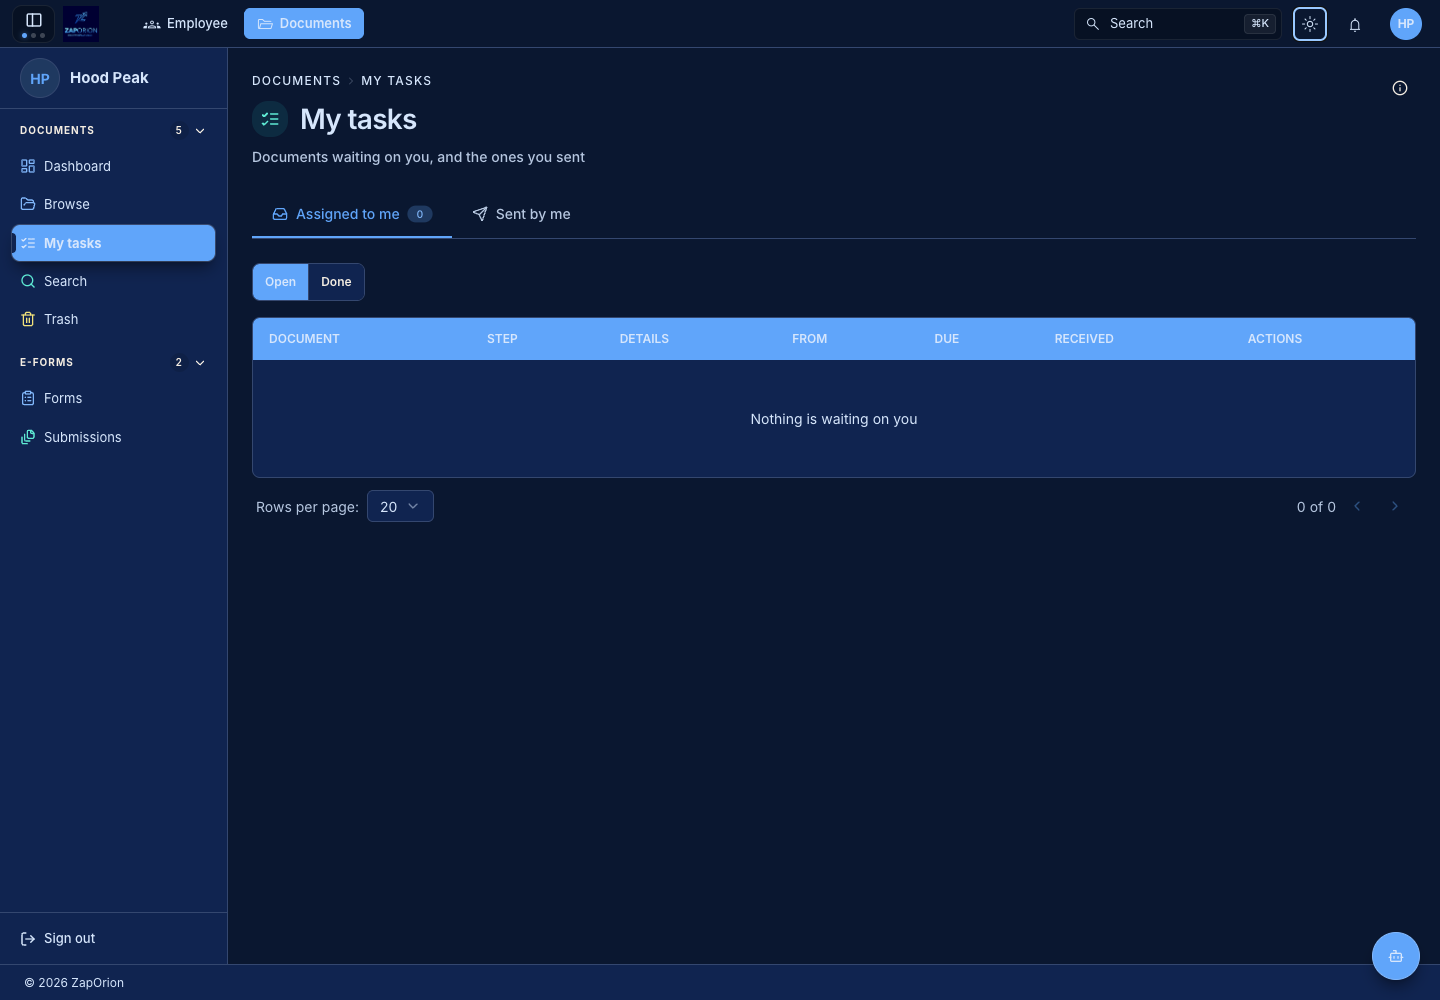This screenshot has height=1000, width=1440.
Task: Click the top Search field
Action: tap(1178, 24)
